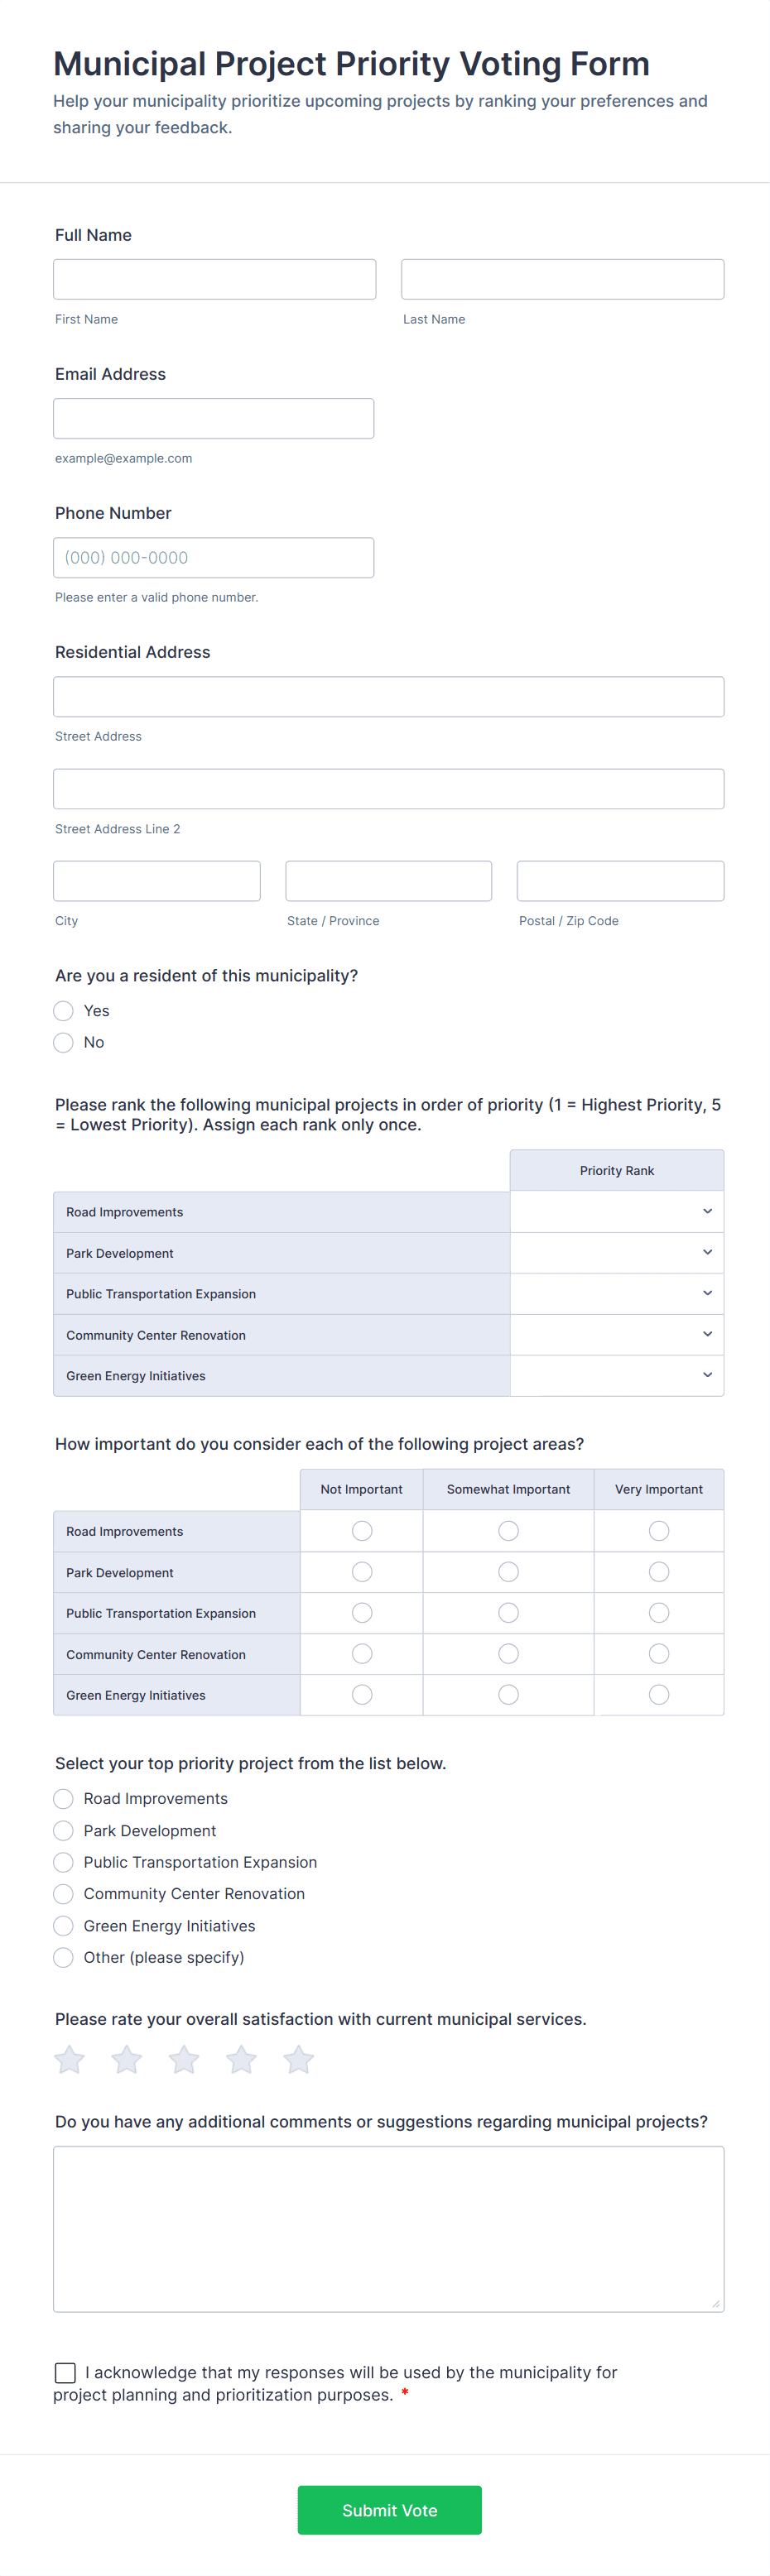Click the Submit Vote button
770x2576 pixels.
click(389, 2510)
